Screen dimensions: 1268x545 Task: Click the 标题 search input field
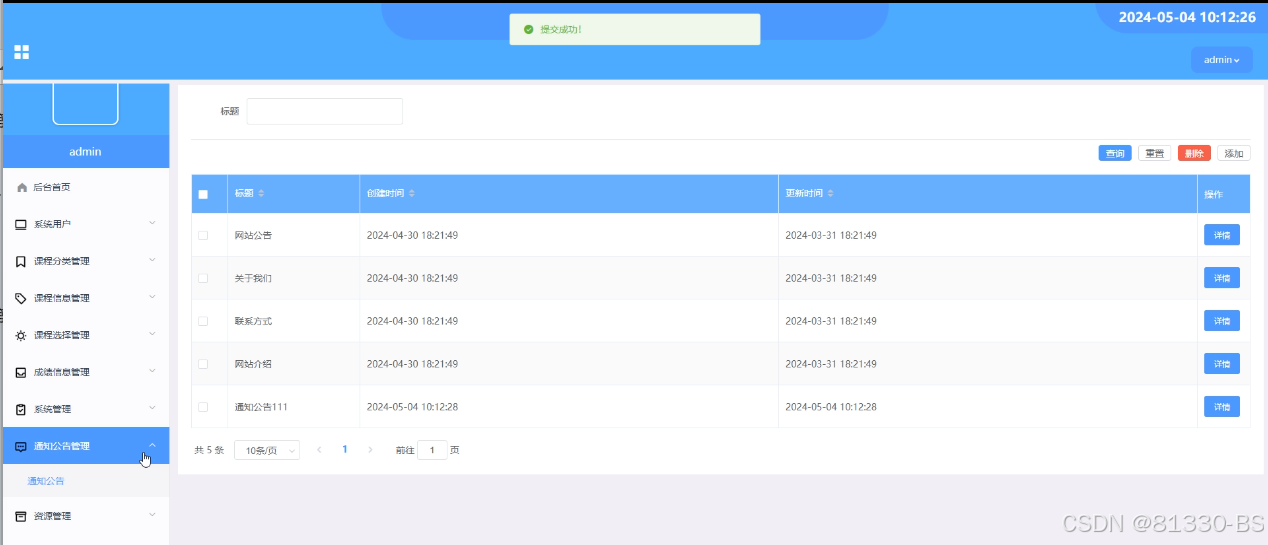325,111
